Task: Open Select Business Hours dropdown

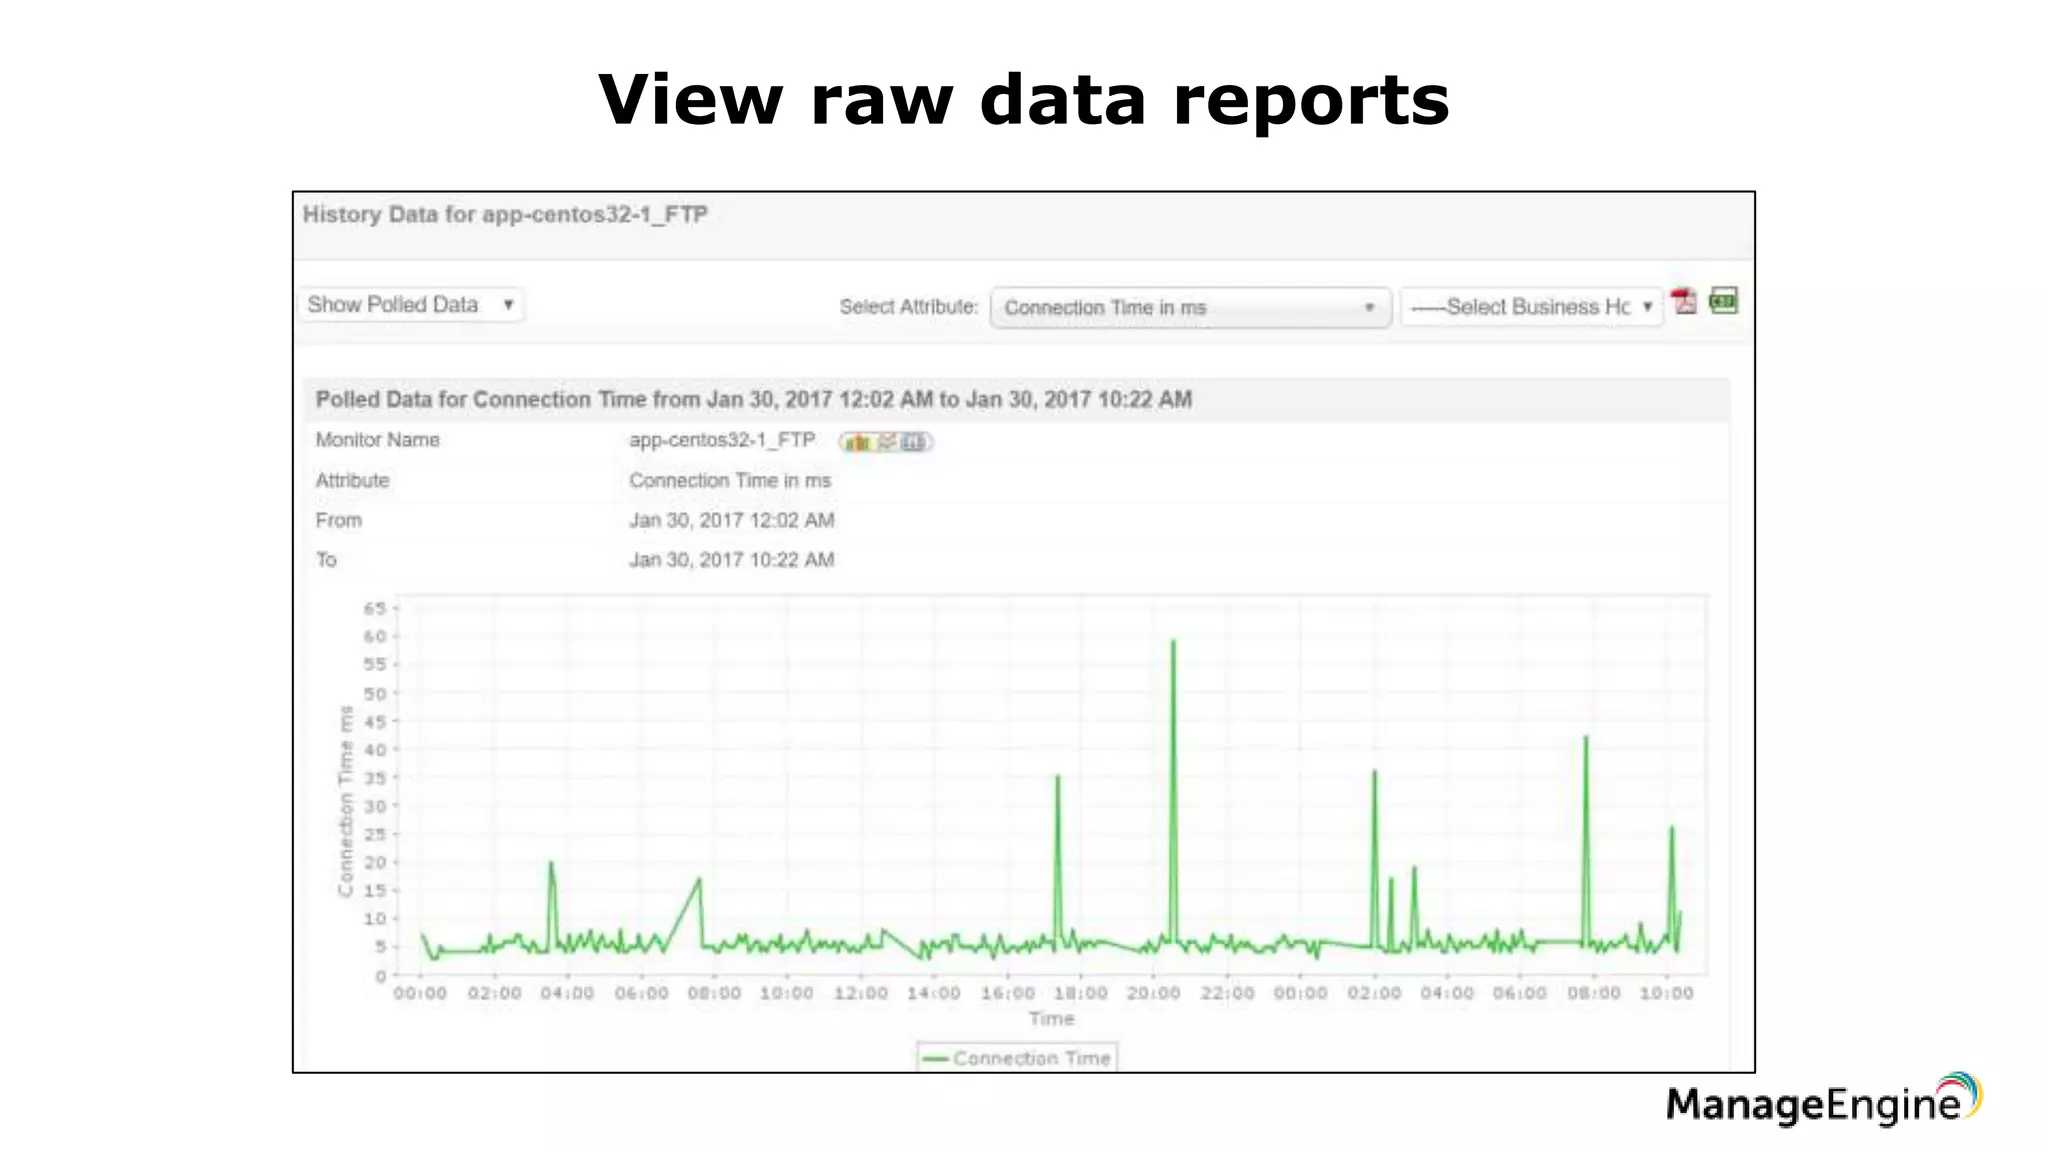Action: coord(1531,307)
